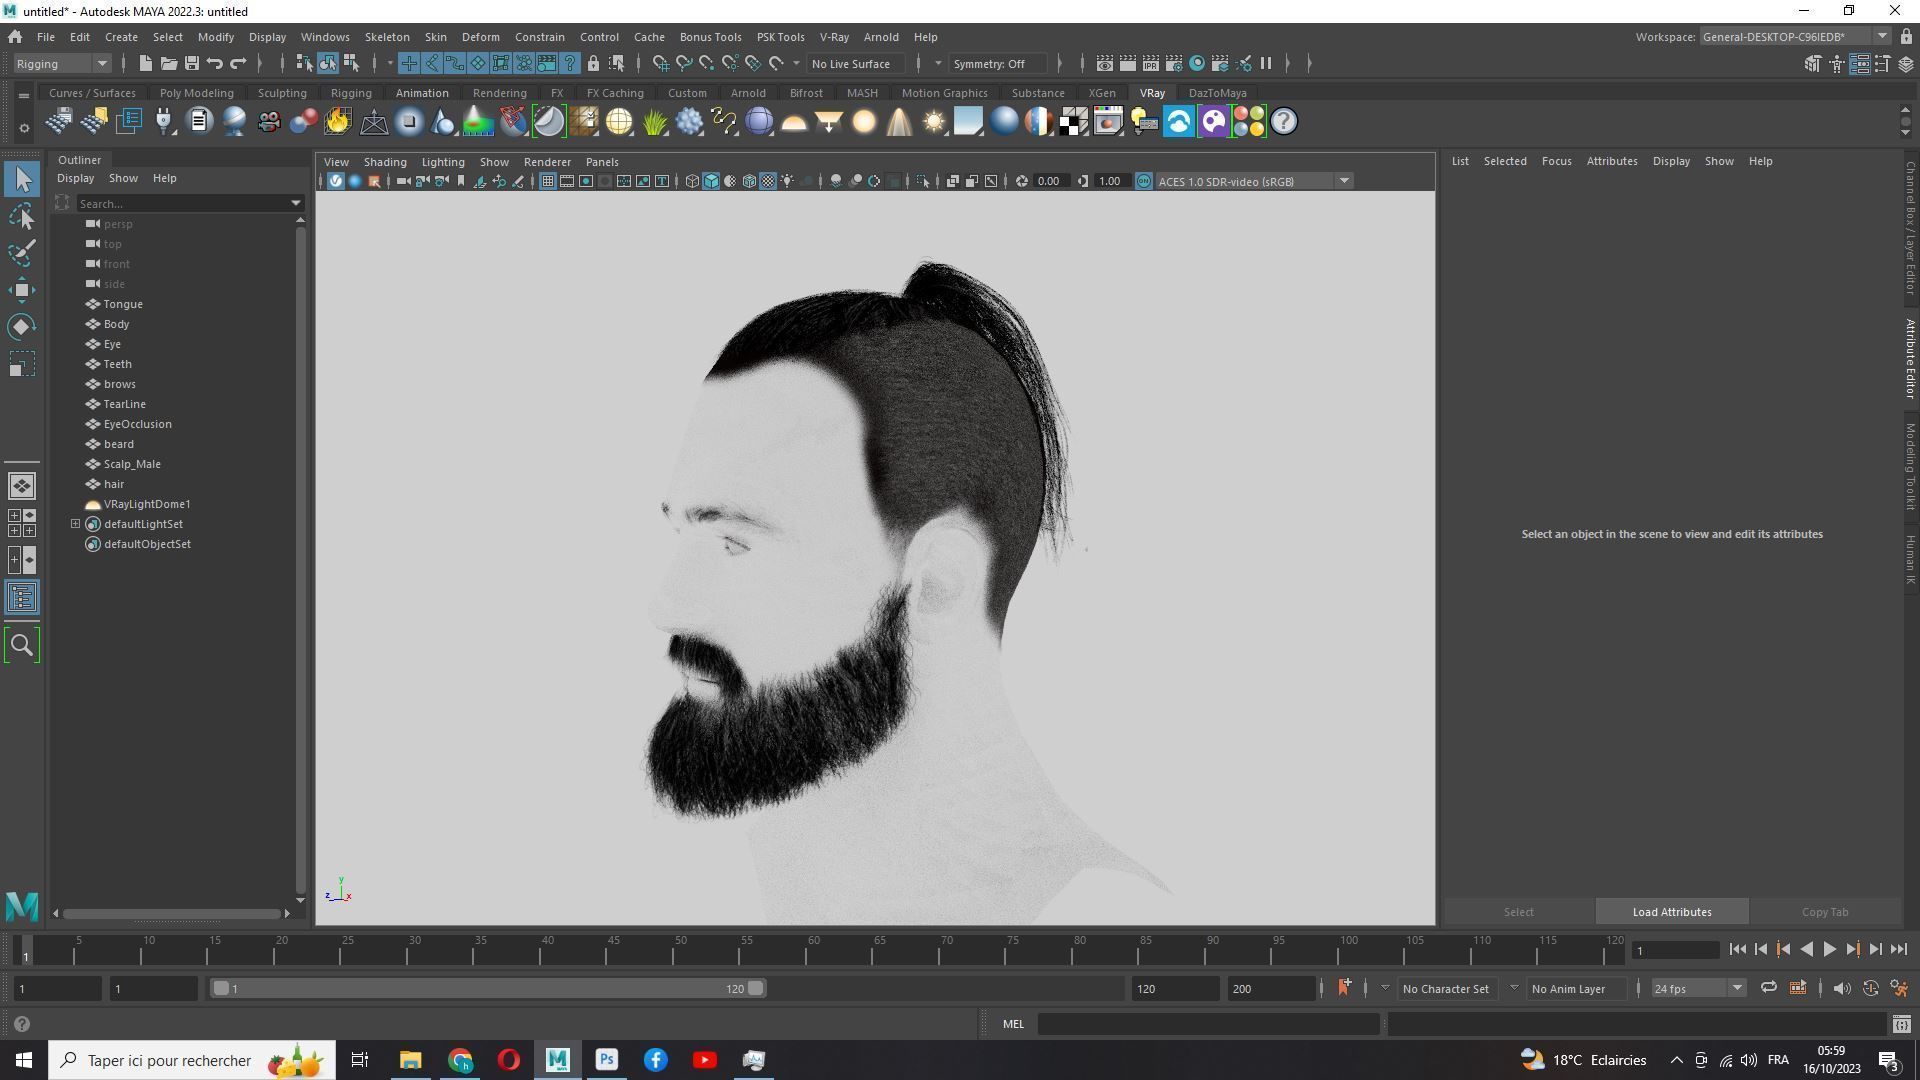
Task: Click the Hypershade sphere icon in status line
Action: point(1197,64)
